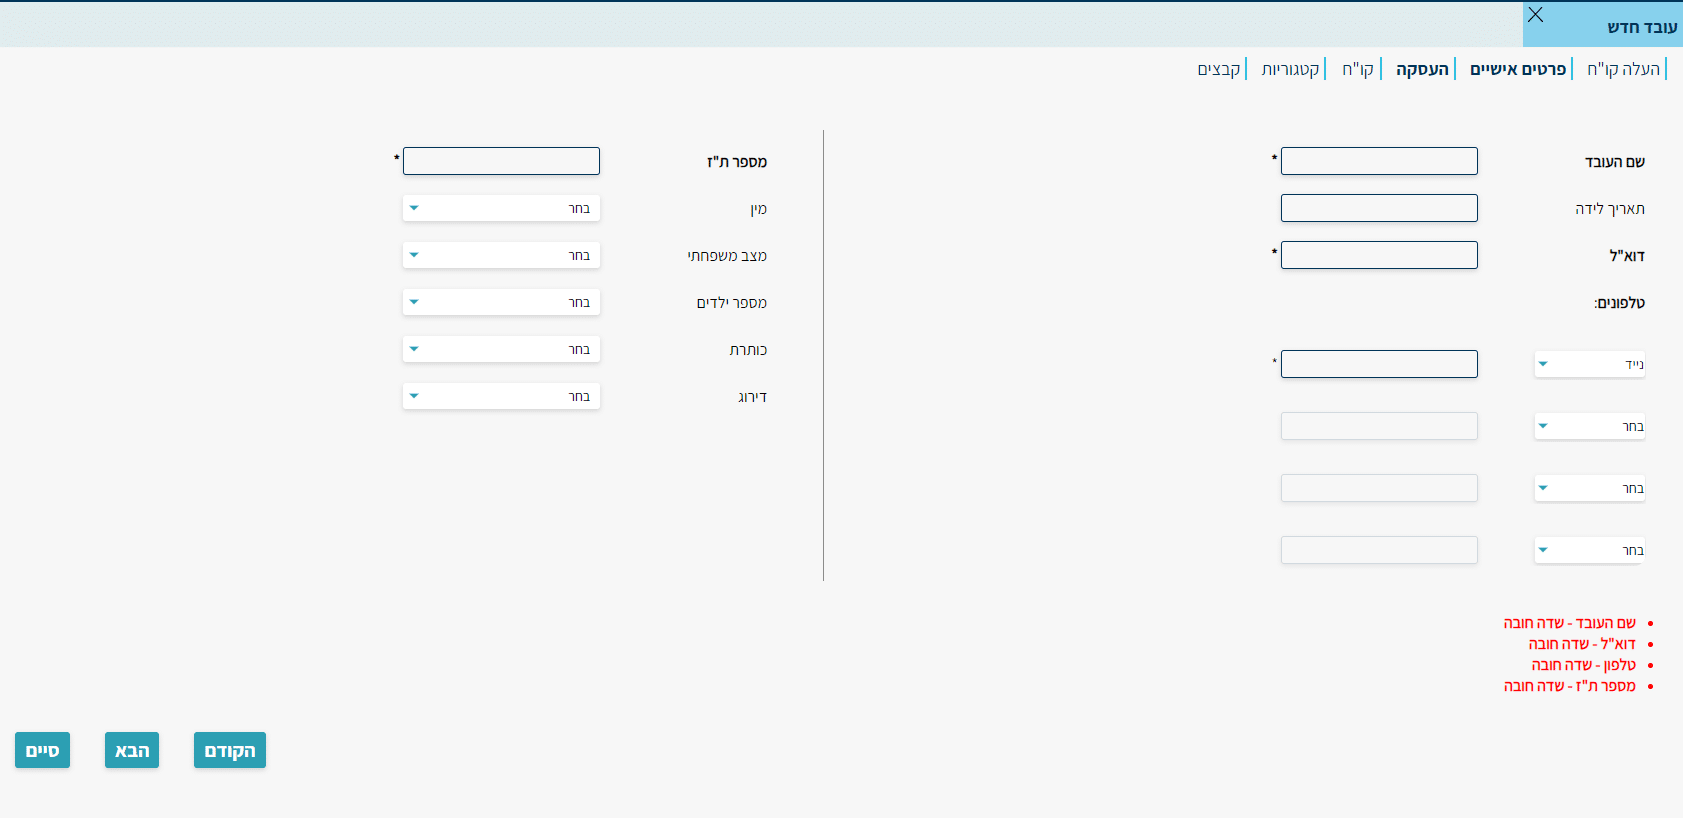Focus the מספר ת"ז input field

[501, 161]
